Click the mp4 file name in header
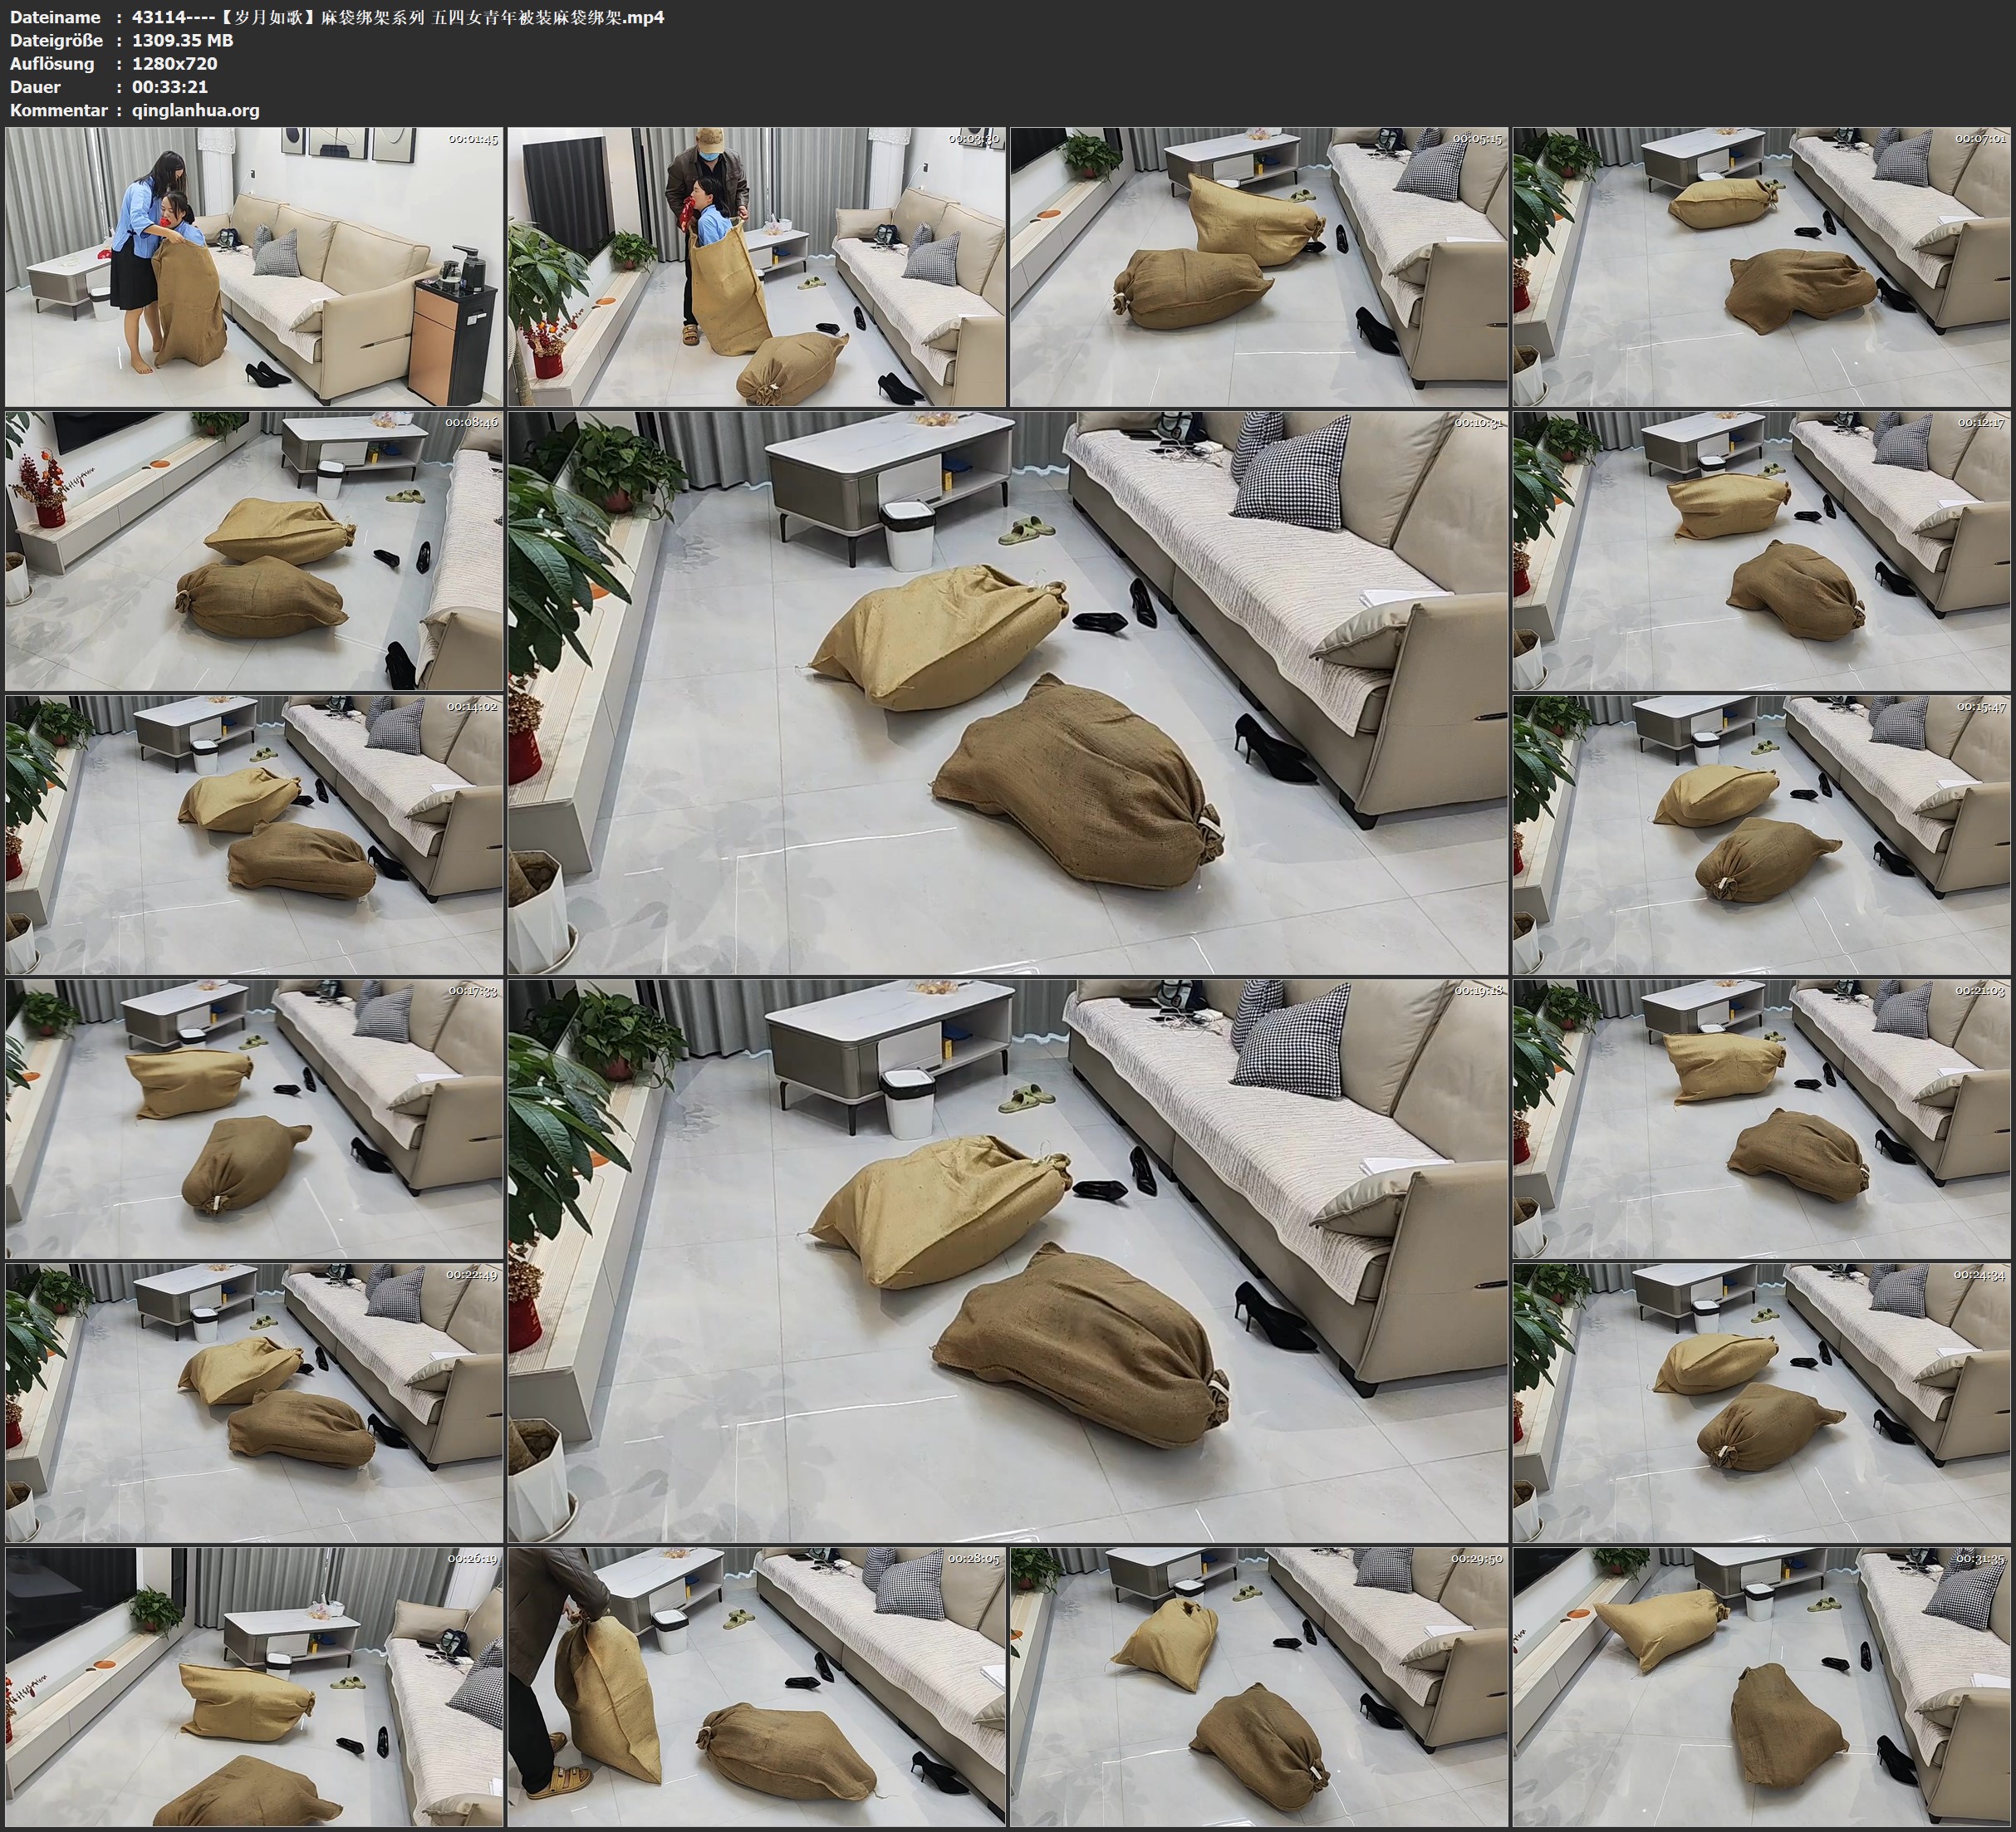This screenshot has width=2016, height=1832. pyautogui.click(x=397, y=17)
